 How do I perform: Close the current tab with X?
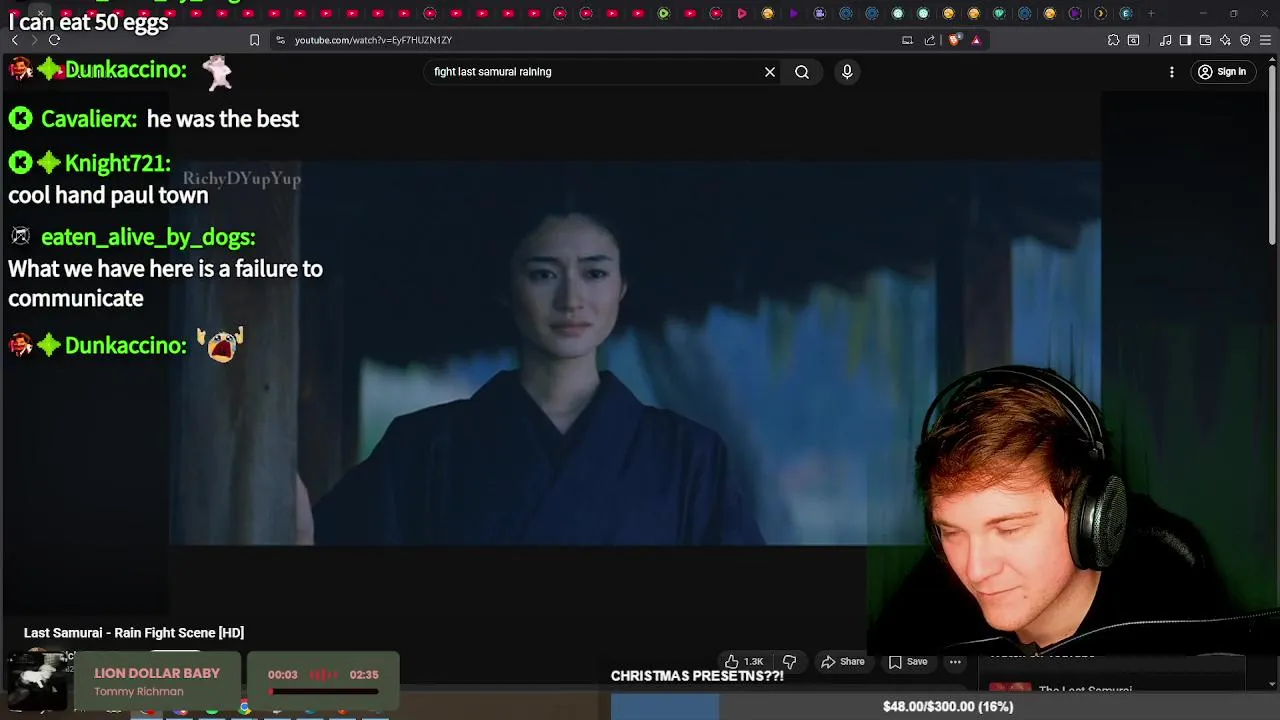coord(40,12)
